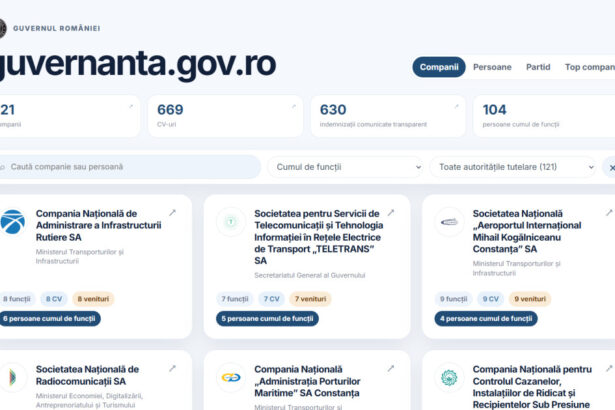
Task: Open external link arrow on TELETRANS card
Action: point(391,213)
